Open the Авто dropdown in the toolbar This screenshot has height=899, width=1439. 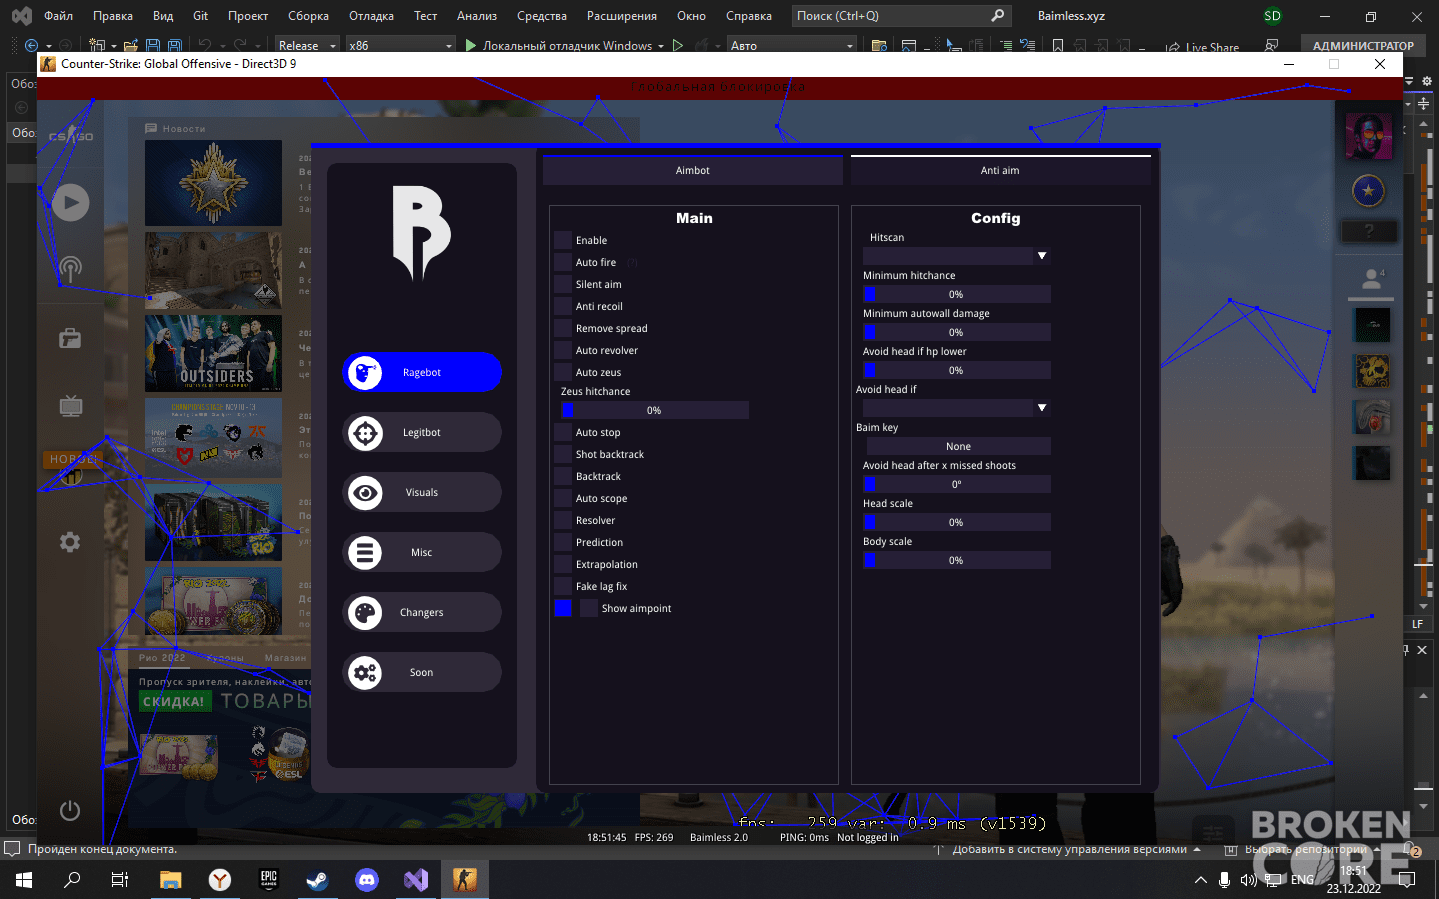pos(792,46)
